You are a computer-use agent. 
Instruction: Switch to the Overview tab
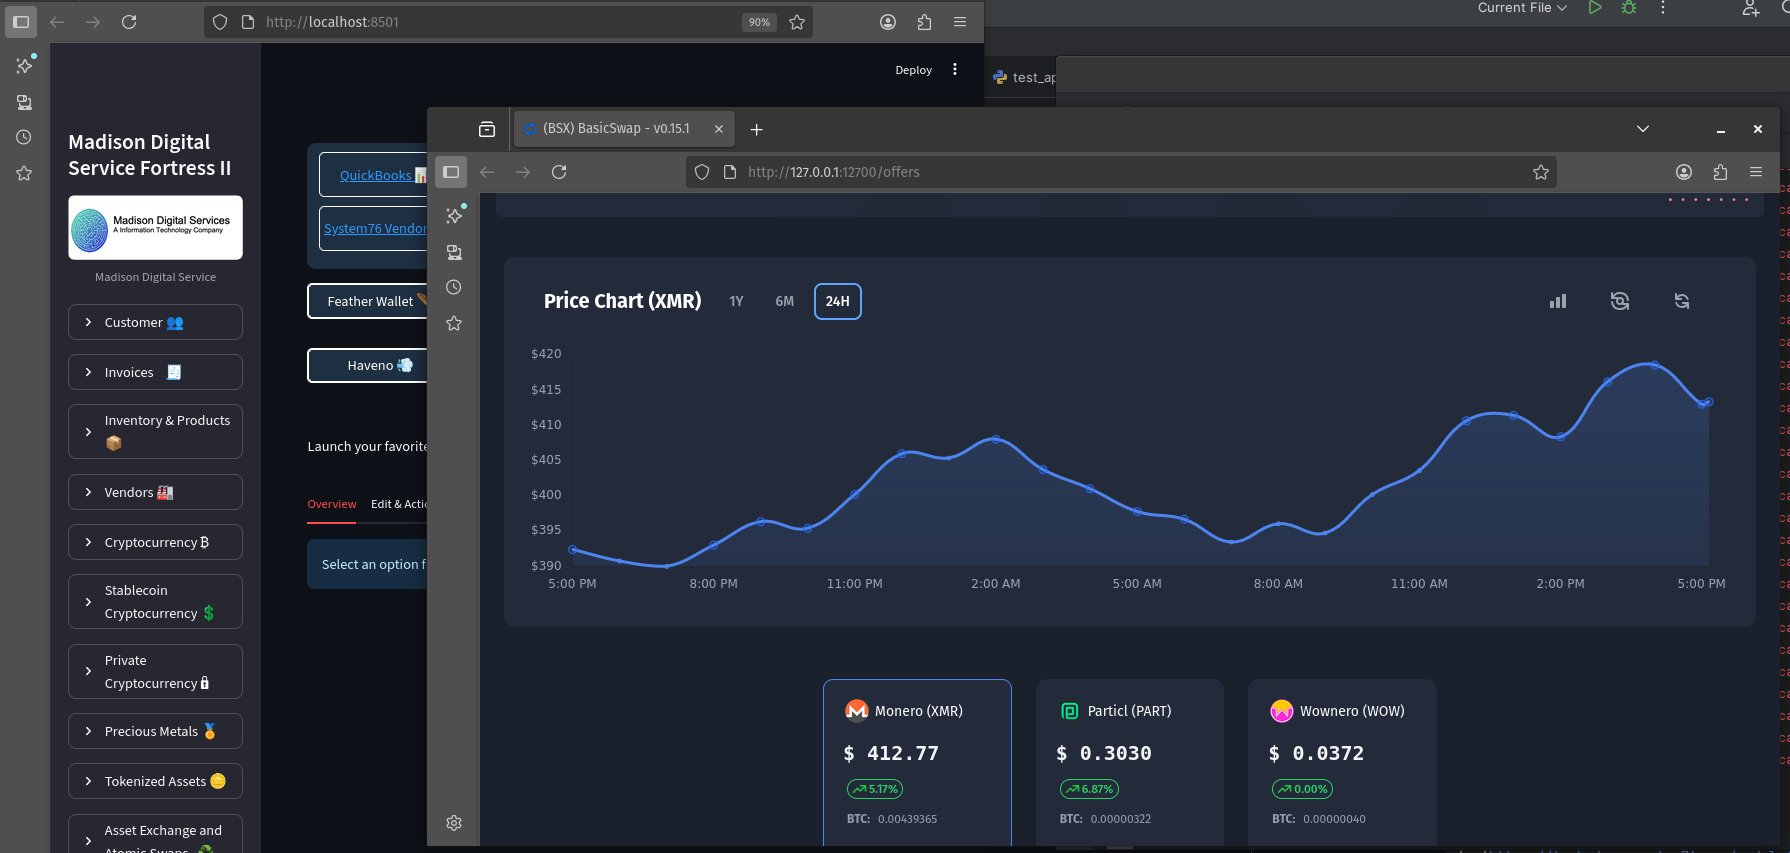click(x=331, y=504)
